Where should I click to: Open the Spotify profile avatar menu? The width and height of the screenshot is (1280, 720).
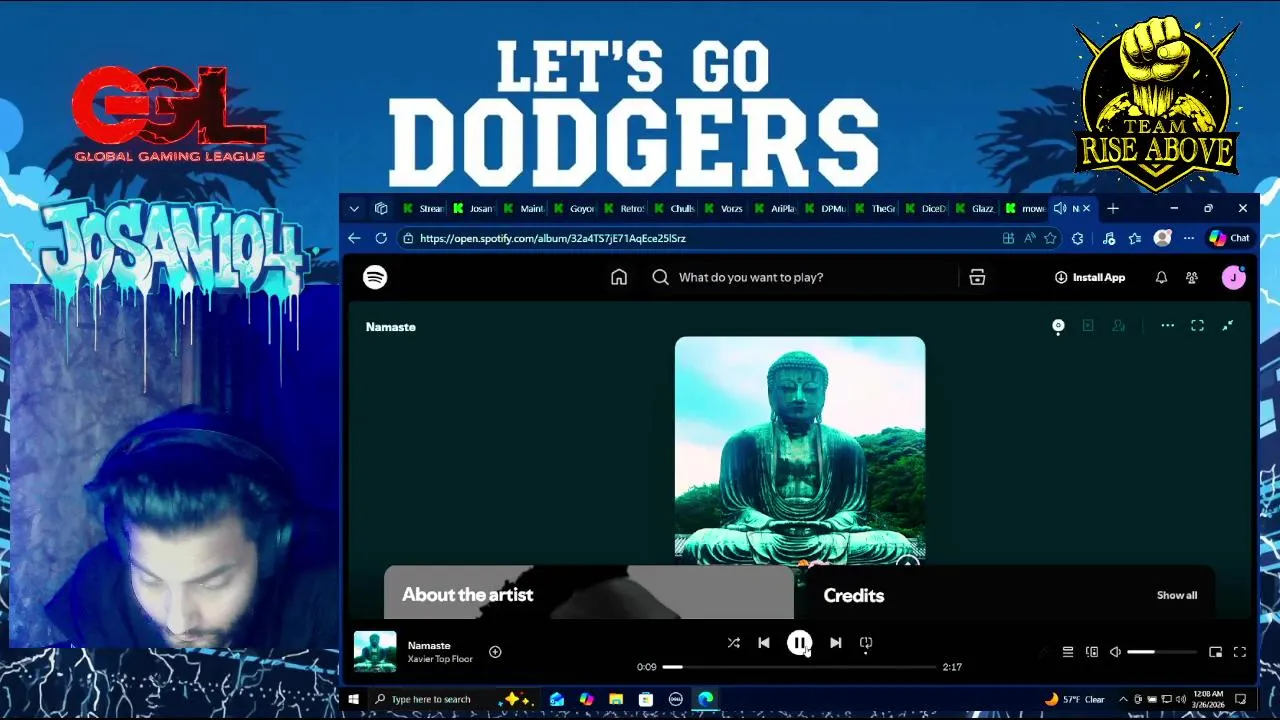coord(1233,277)
